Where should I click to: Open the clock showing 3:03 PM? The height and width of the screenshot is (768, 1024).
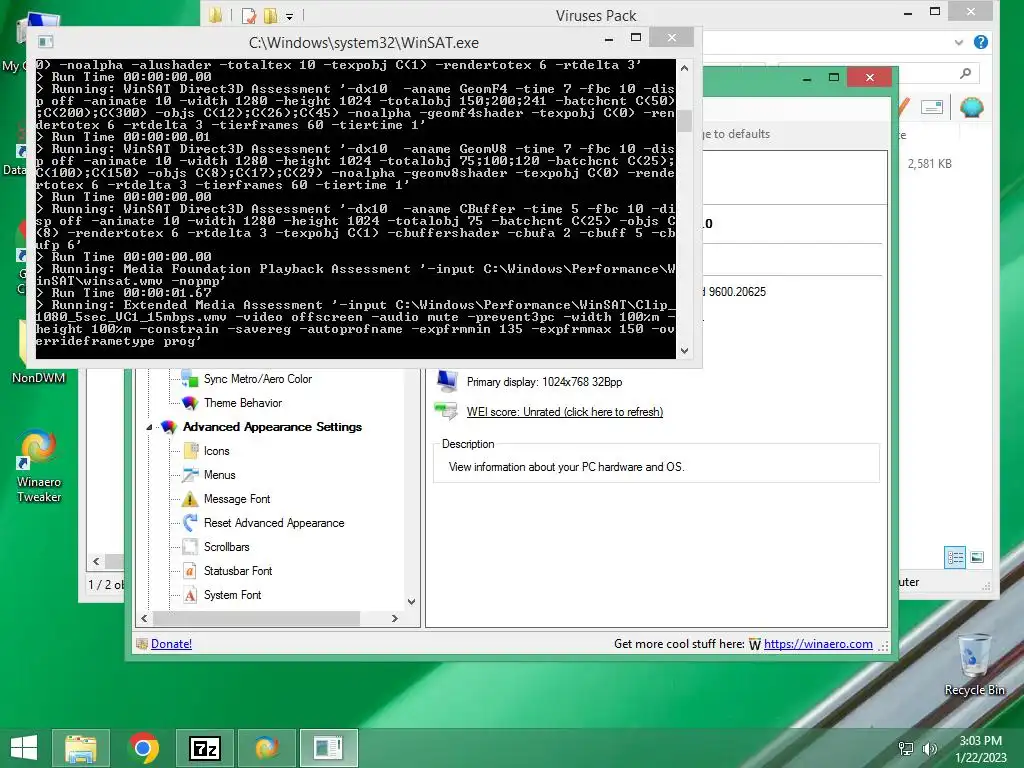point(981,749)
